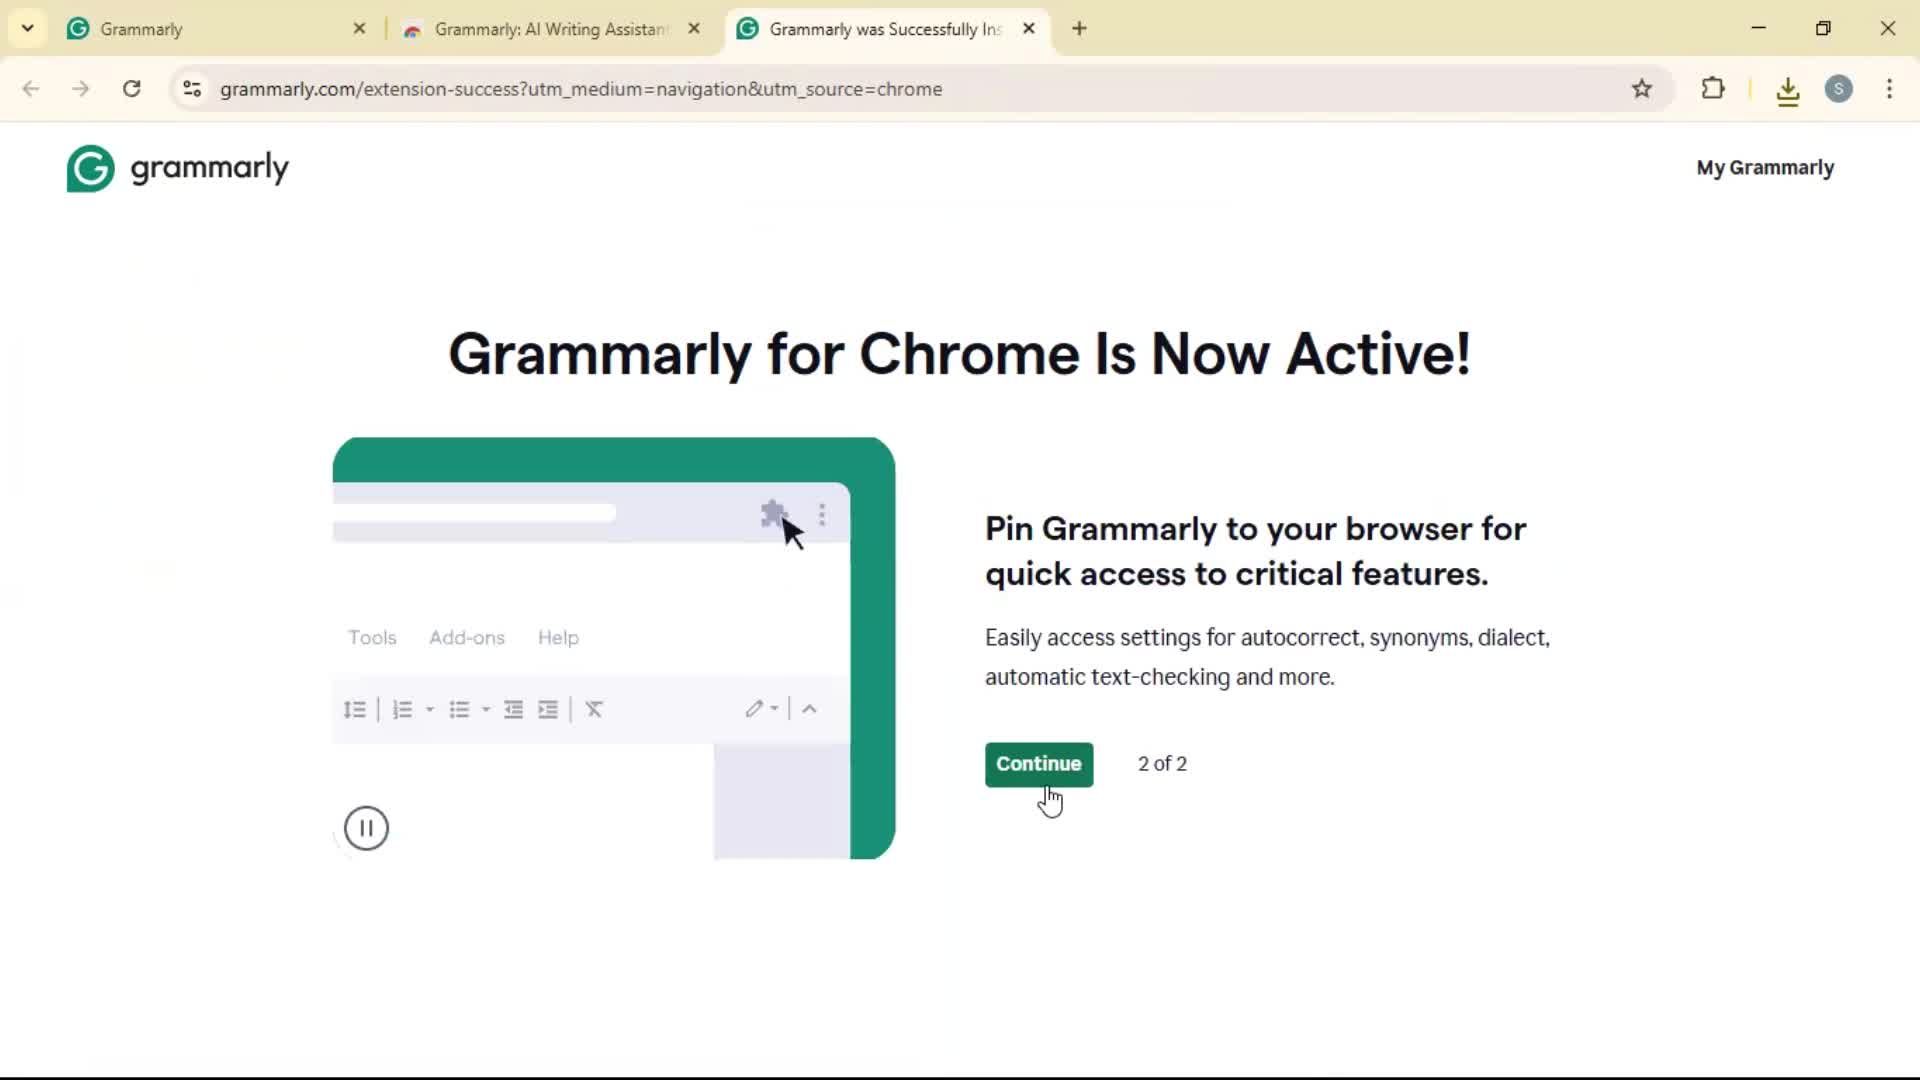Open a new tab

tap(1079, 29)
